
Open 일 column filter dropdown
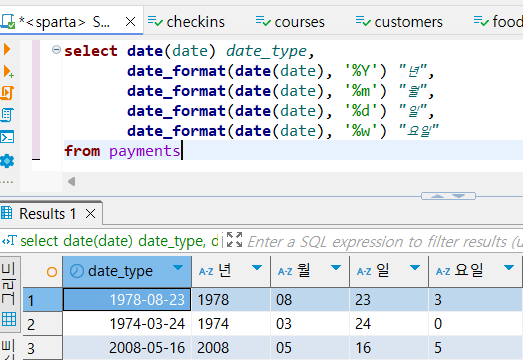tap(415, 268)
